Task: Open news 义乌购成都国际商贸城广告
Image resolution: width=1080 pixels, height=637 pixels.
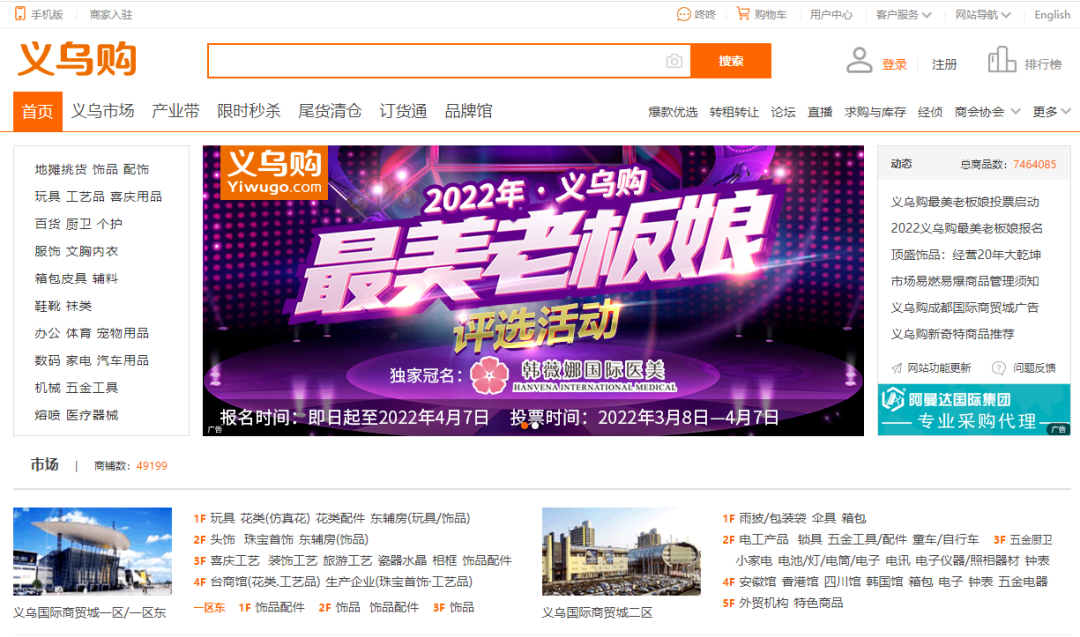Action: (x=965, y=307)
